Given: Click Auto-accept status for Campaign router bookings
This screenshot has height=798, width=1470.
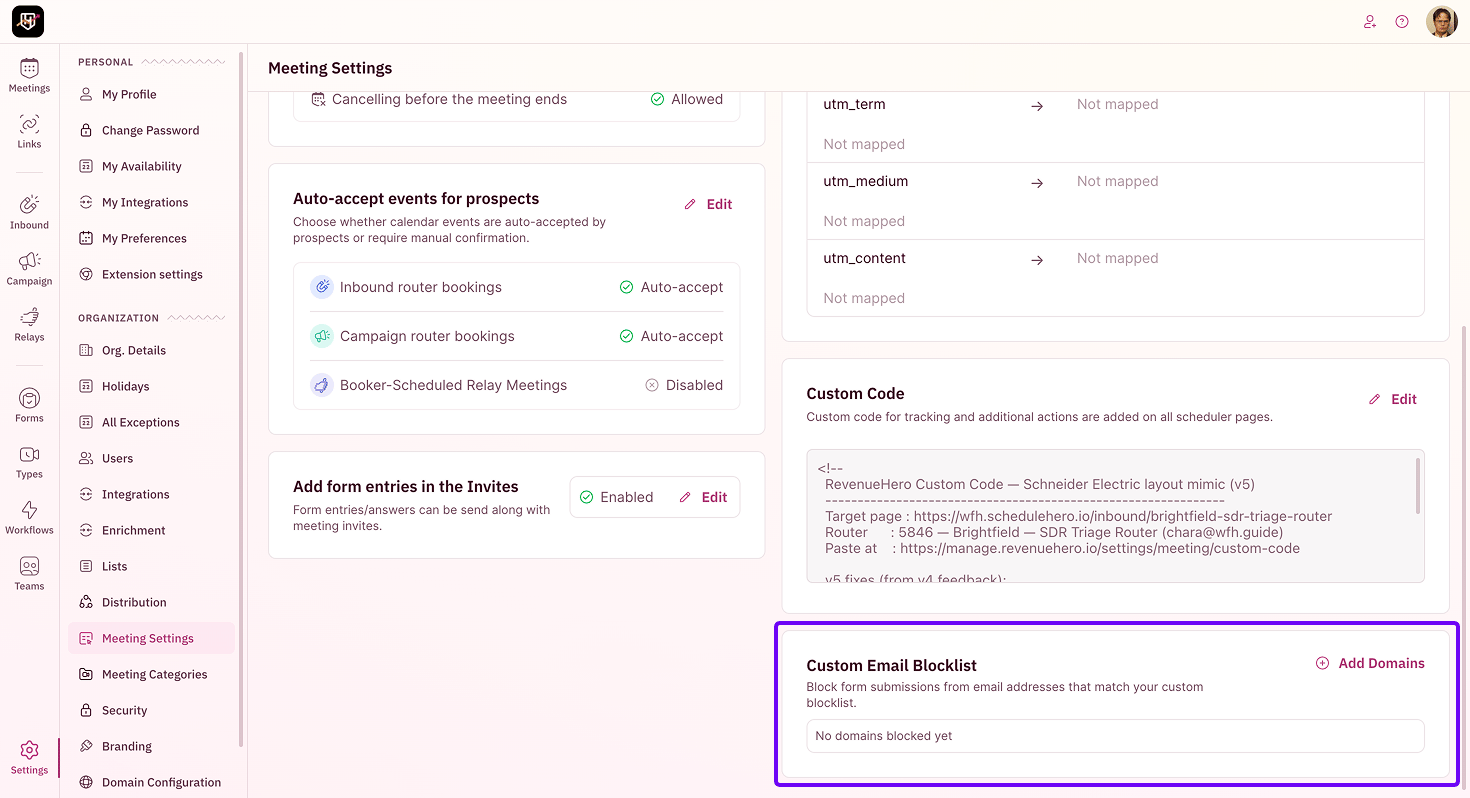Looking at the screenshot, I should pos(671,336).
